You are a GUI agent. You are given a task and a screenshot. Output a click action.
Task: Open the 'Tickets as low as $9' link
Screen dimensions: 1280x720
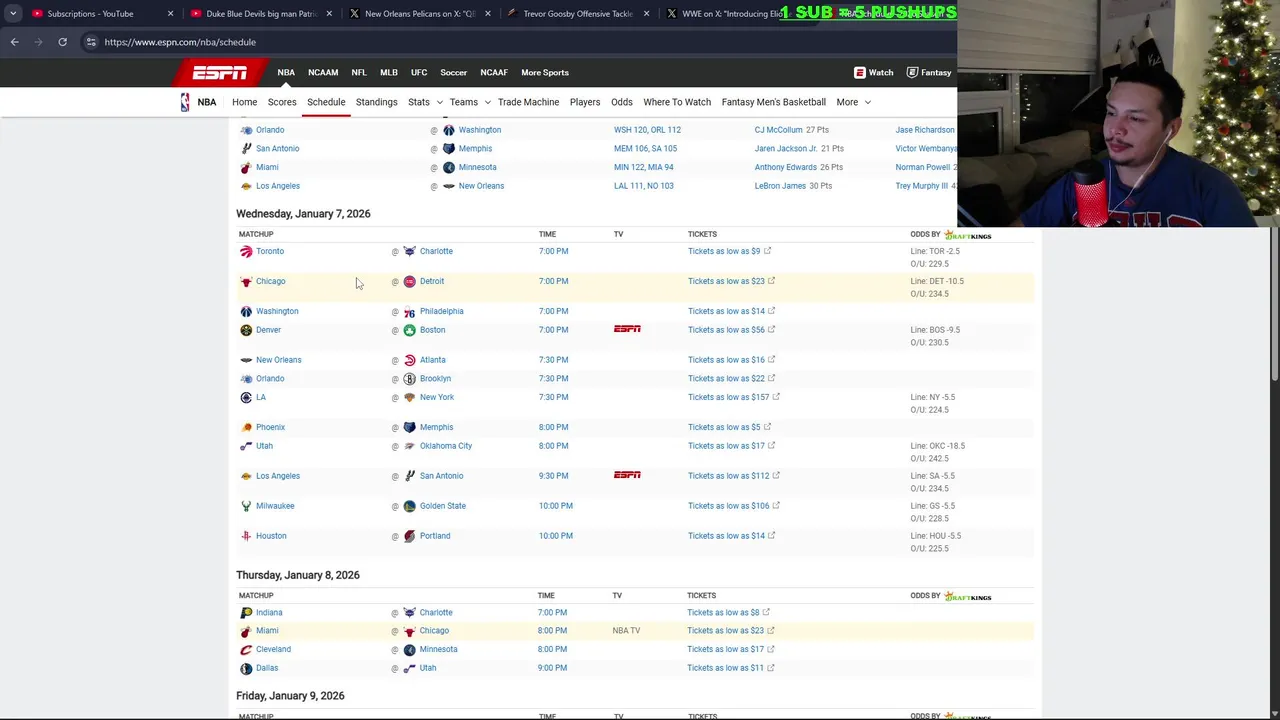coord(729,251)
